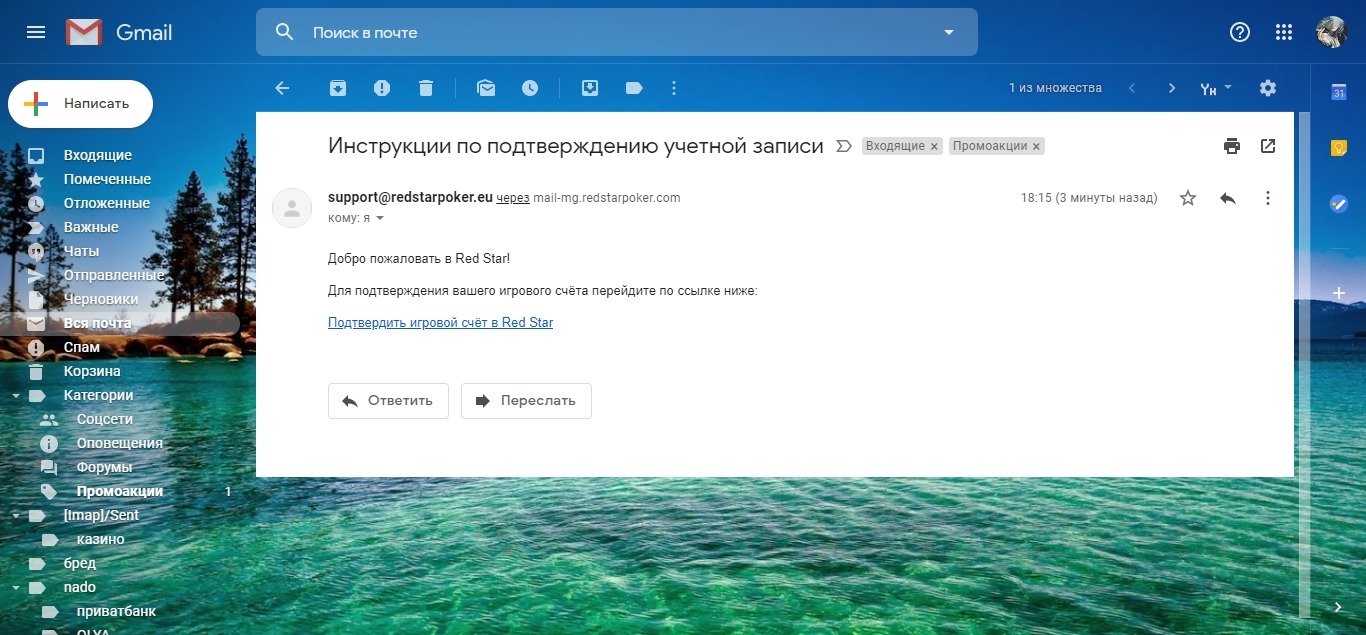Remove the Промоакции label chip

click(1036, 146)
